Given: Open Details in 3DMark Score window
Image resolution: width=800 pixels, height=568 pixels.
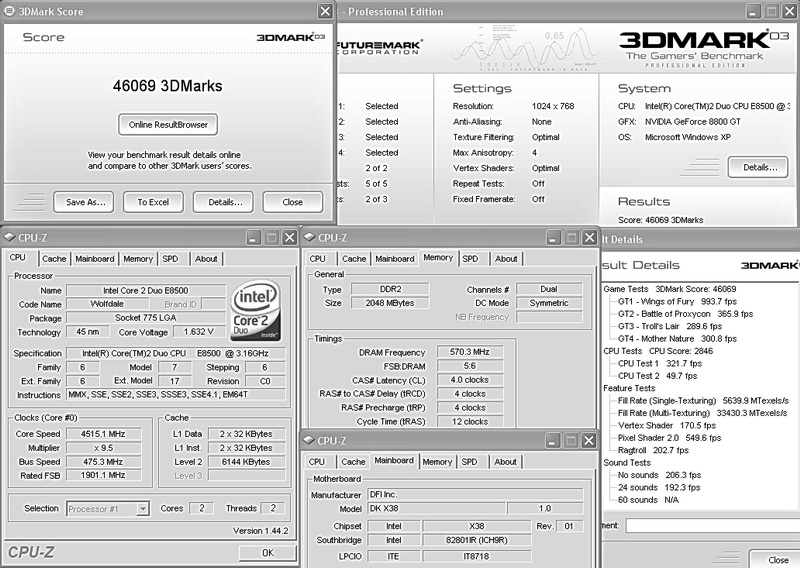Looking at the screenshot, I should tap(223, 202).
